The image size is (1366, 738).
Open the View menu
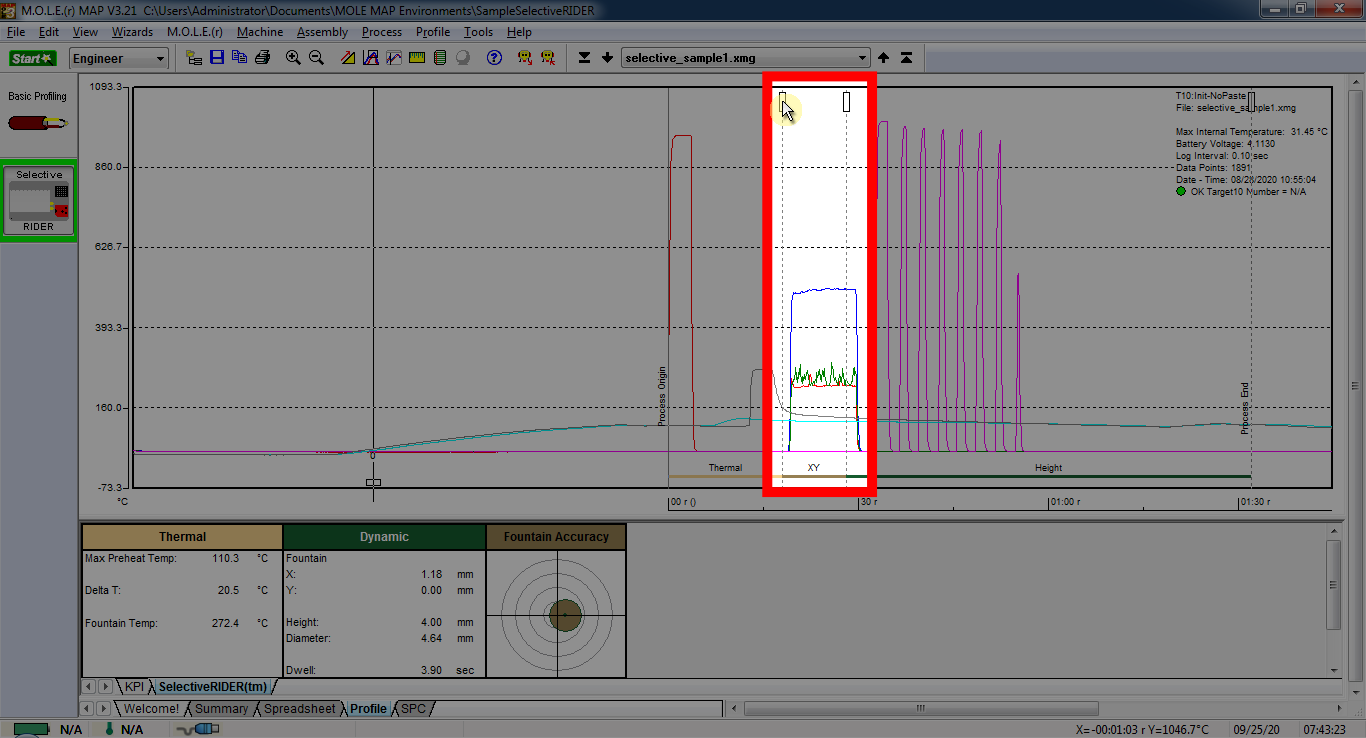(85, 32)
